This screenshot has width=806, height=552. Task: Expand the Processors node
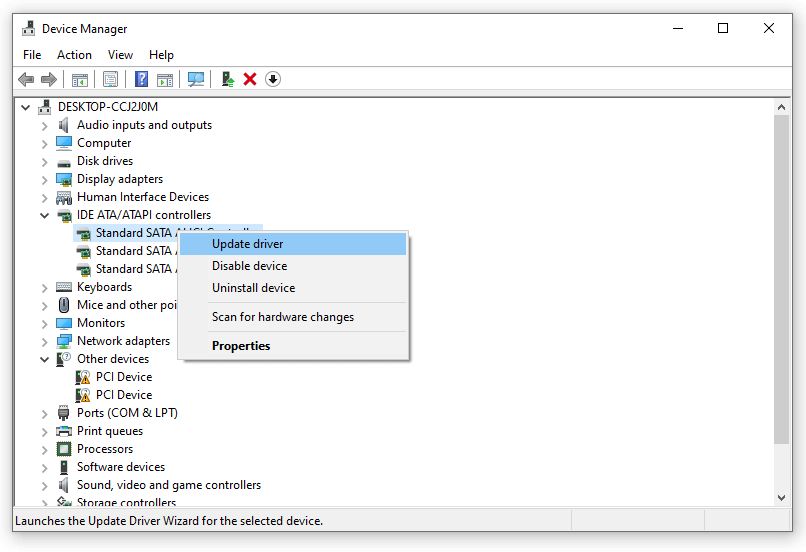45,450
